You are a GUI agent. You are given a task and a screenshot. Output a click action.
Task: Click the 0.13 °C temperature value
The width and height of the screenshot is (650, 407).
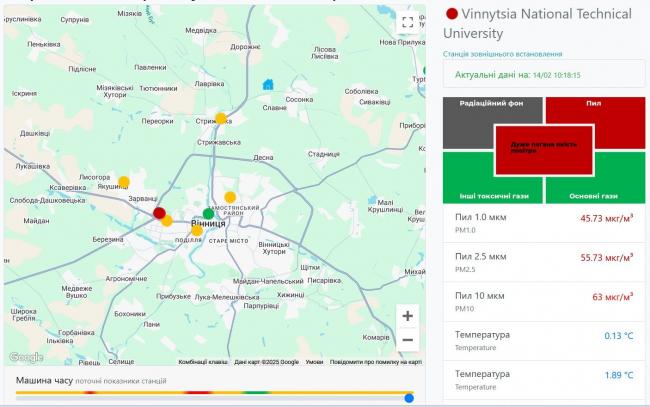[618, 336]
